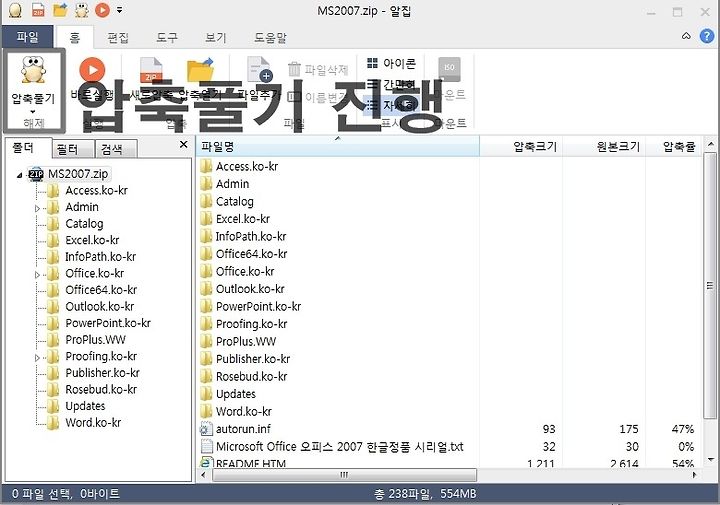Sort by 압축크기 column header
Viewport: 720px width, 505px height.
point(521,146)
